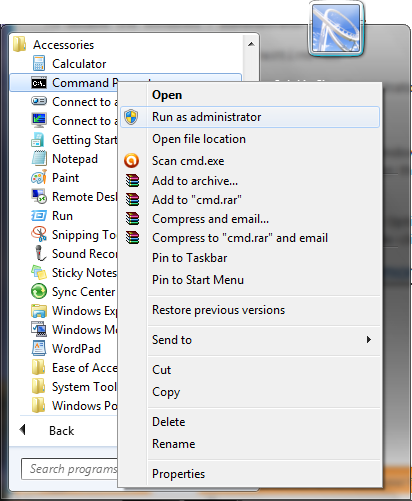Expand the Send to submenu arrow
The image size is (412, 501).
(x=368, y=340)
